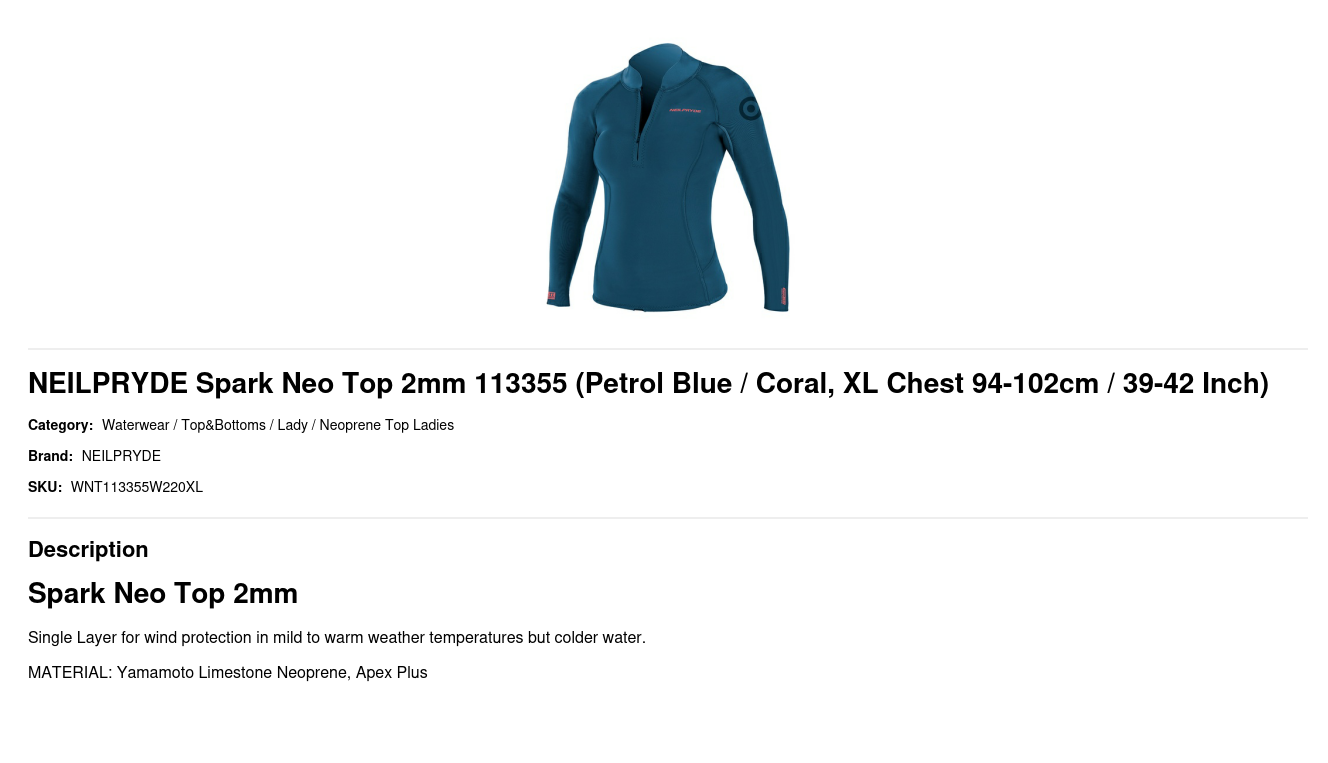Screen dimensions: 1328x763
Task: Click the Brand label
Action: (50, 456)
